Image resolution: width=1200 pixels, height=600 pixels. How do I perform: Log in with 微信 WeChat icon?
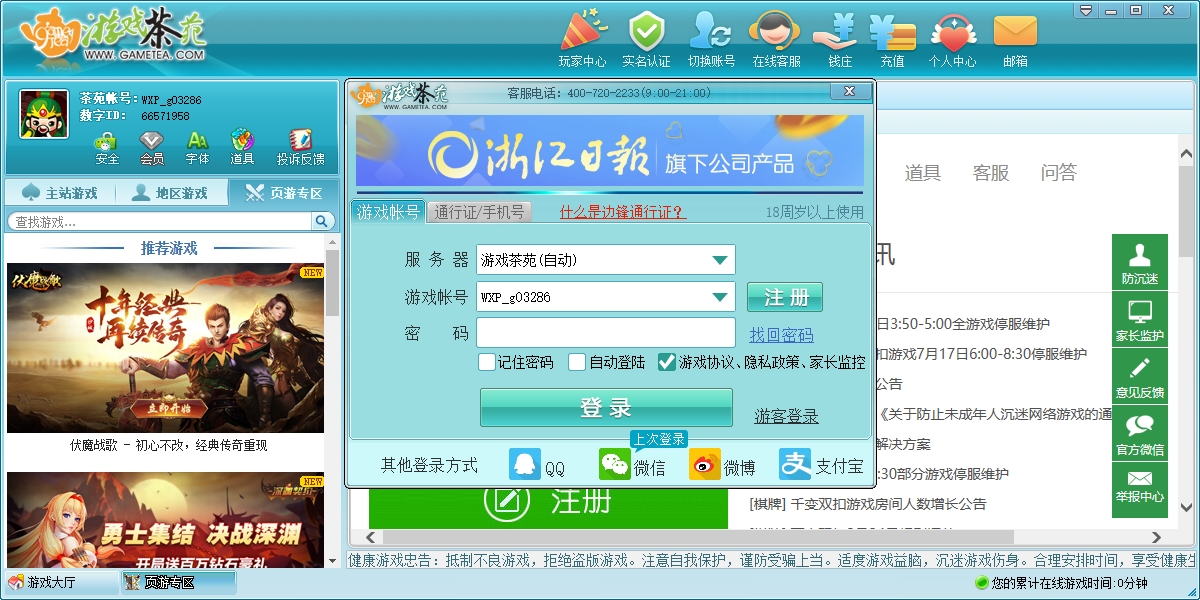coord(615,465)
